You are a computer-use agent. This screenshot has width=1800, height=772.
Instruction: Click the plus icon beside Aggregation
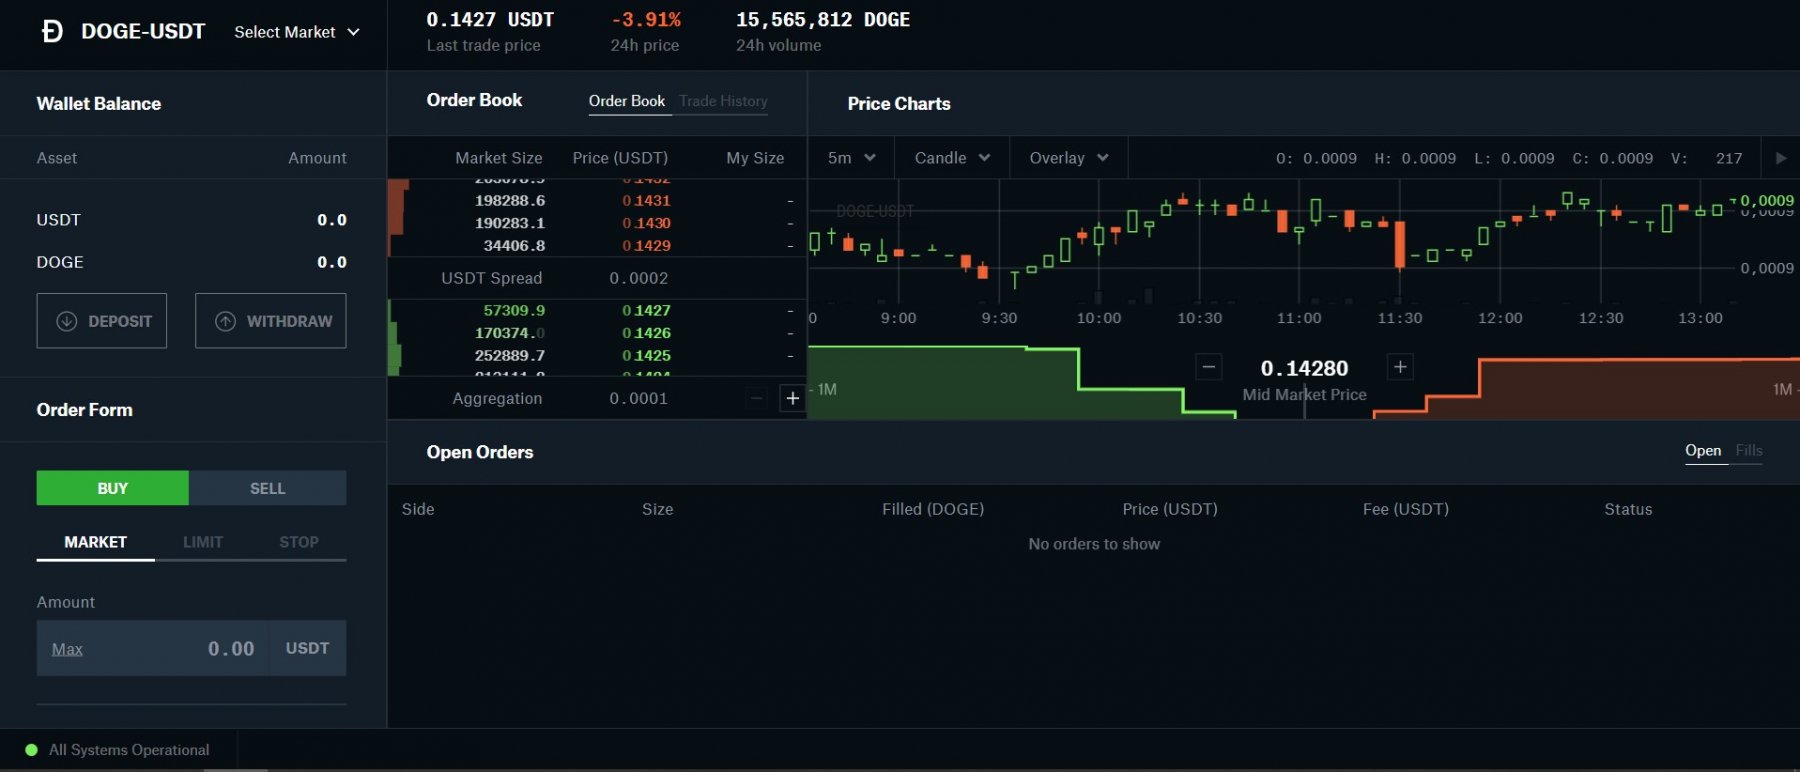click(x=792, y=399)
